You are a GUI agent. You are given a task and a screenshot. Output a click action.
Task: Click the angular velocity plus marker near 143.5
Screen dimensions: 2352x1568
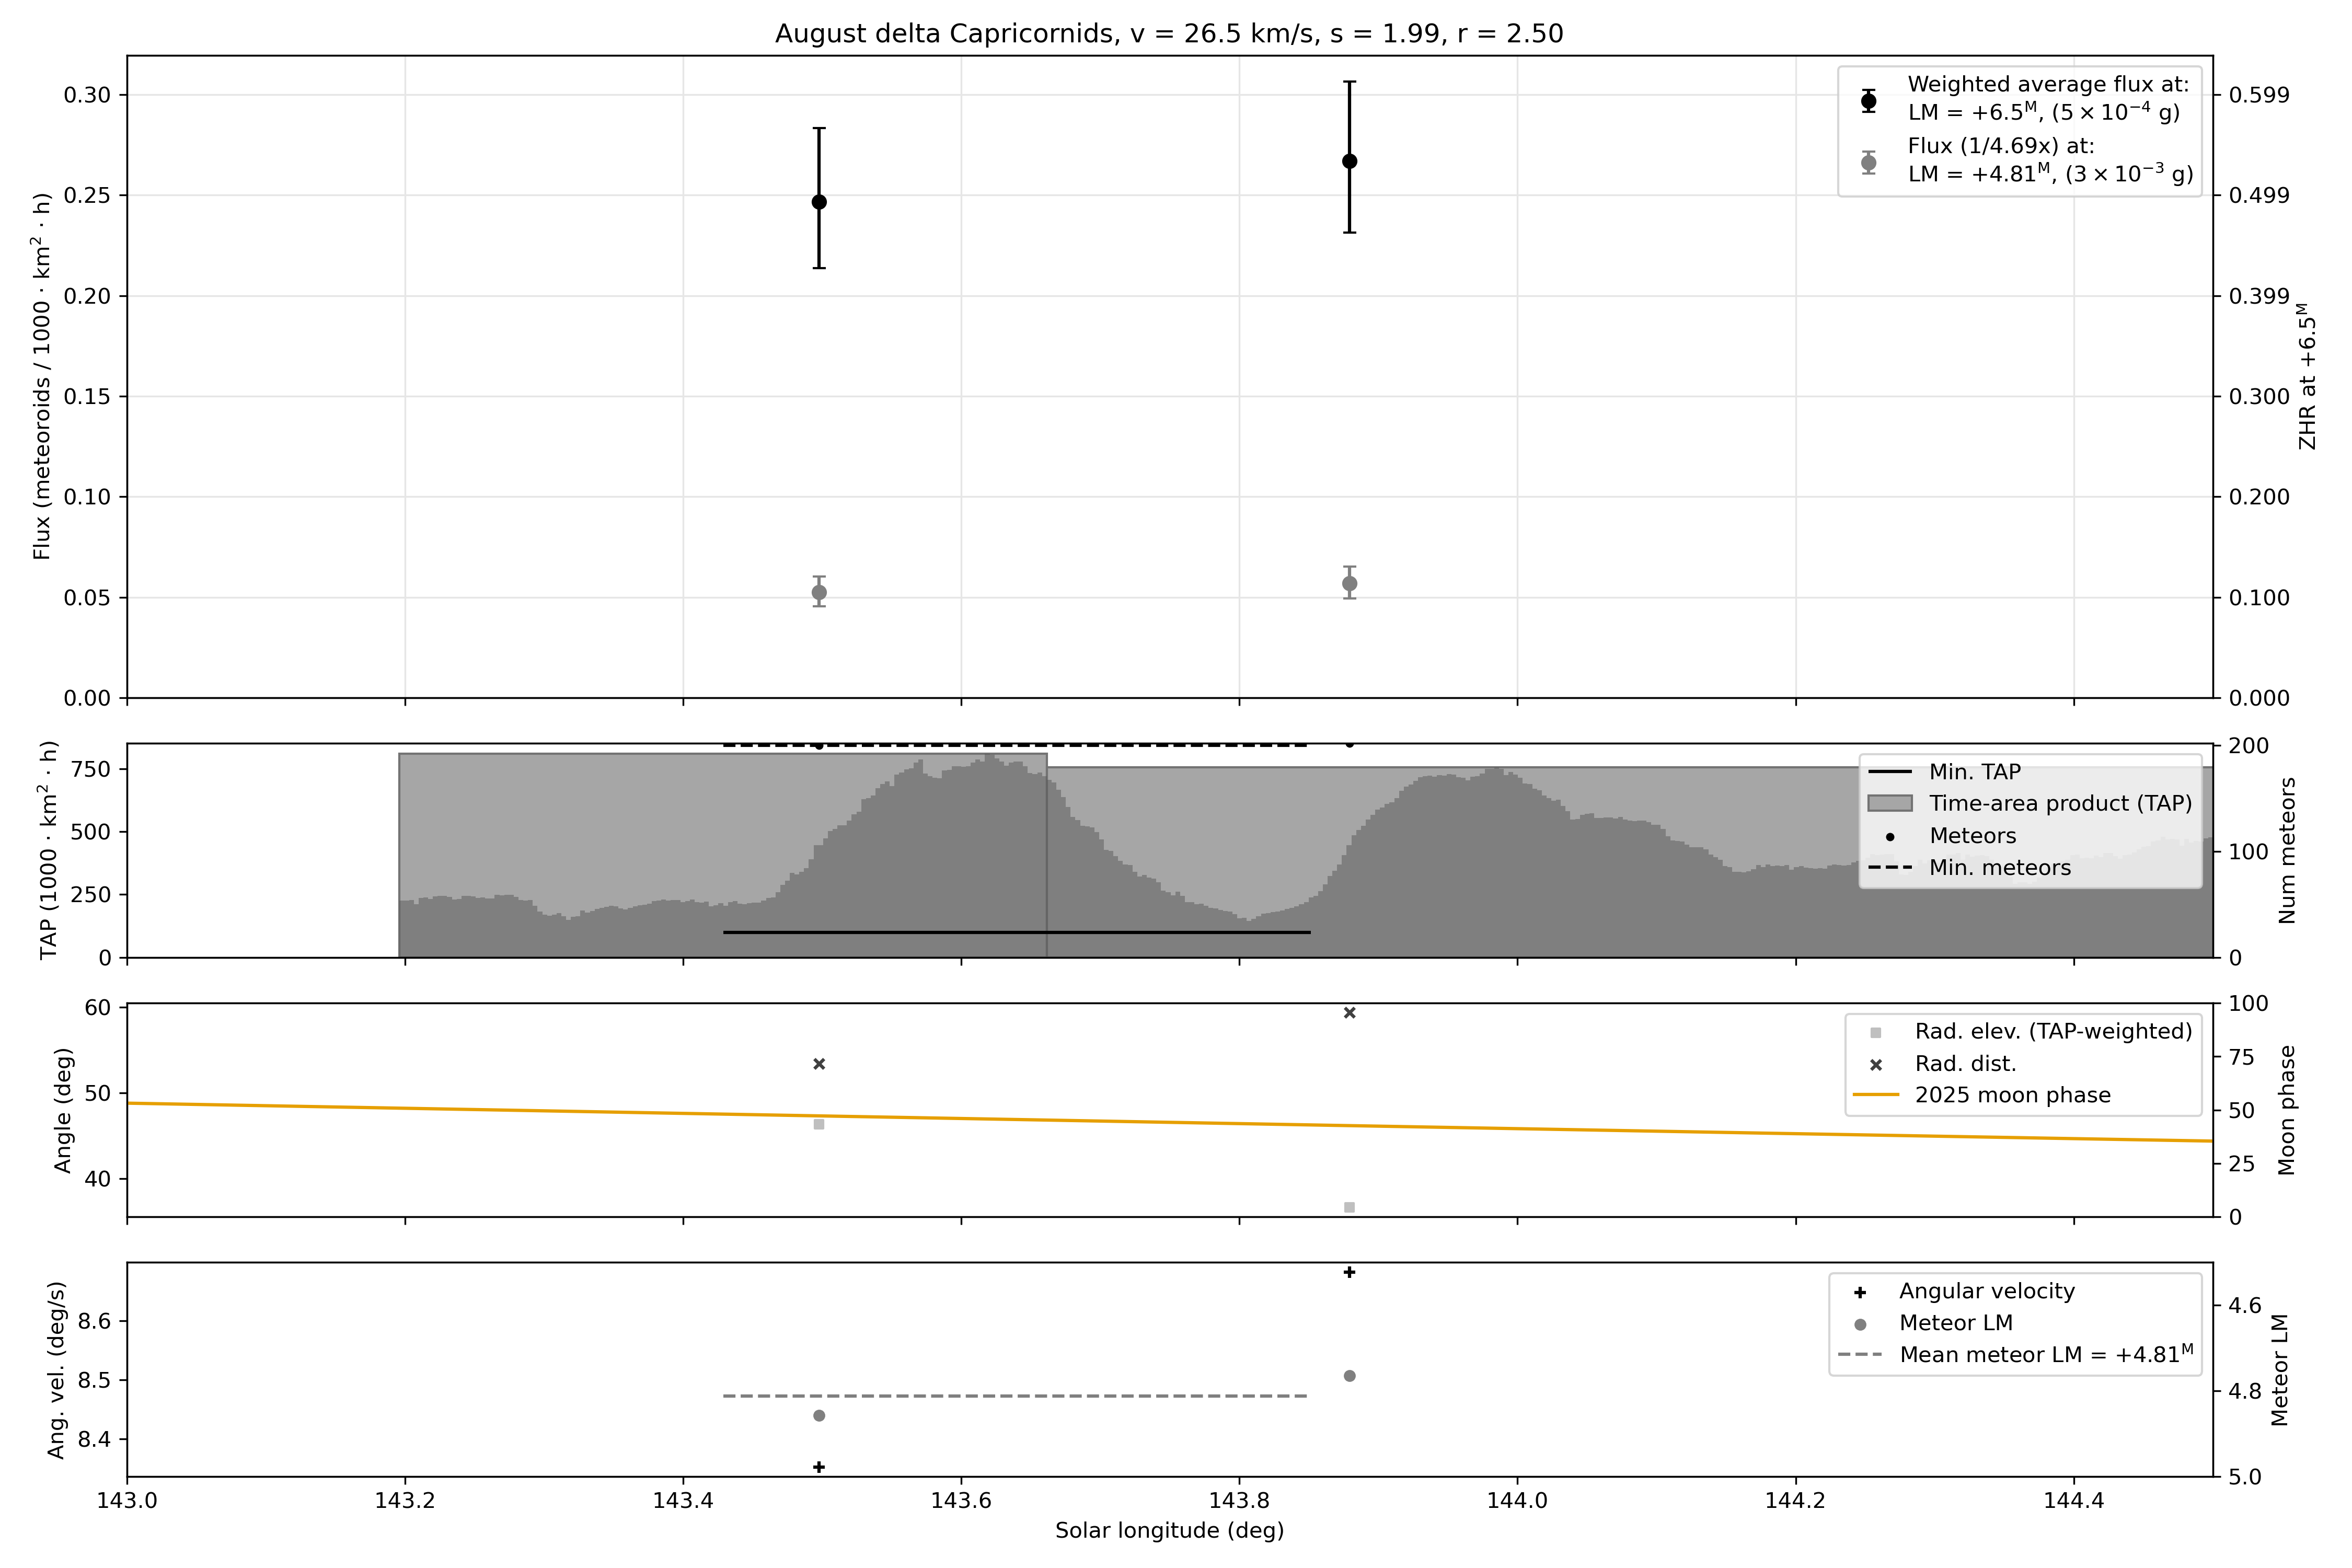819,1467
